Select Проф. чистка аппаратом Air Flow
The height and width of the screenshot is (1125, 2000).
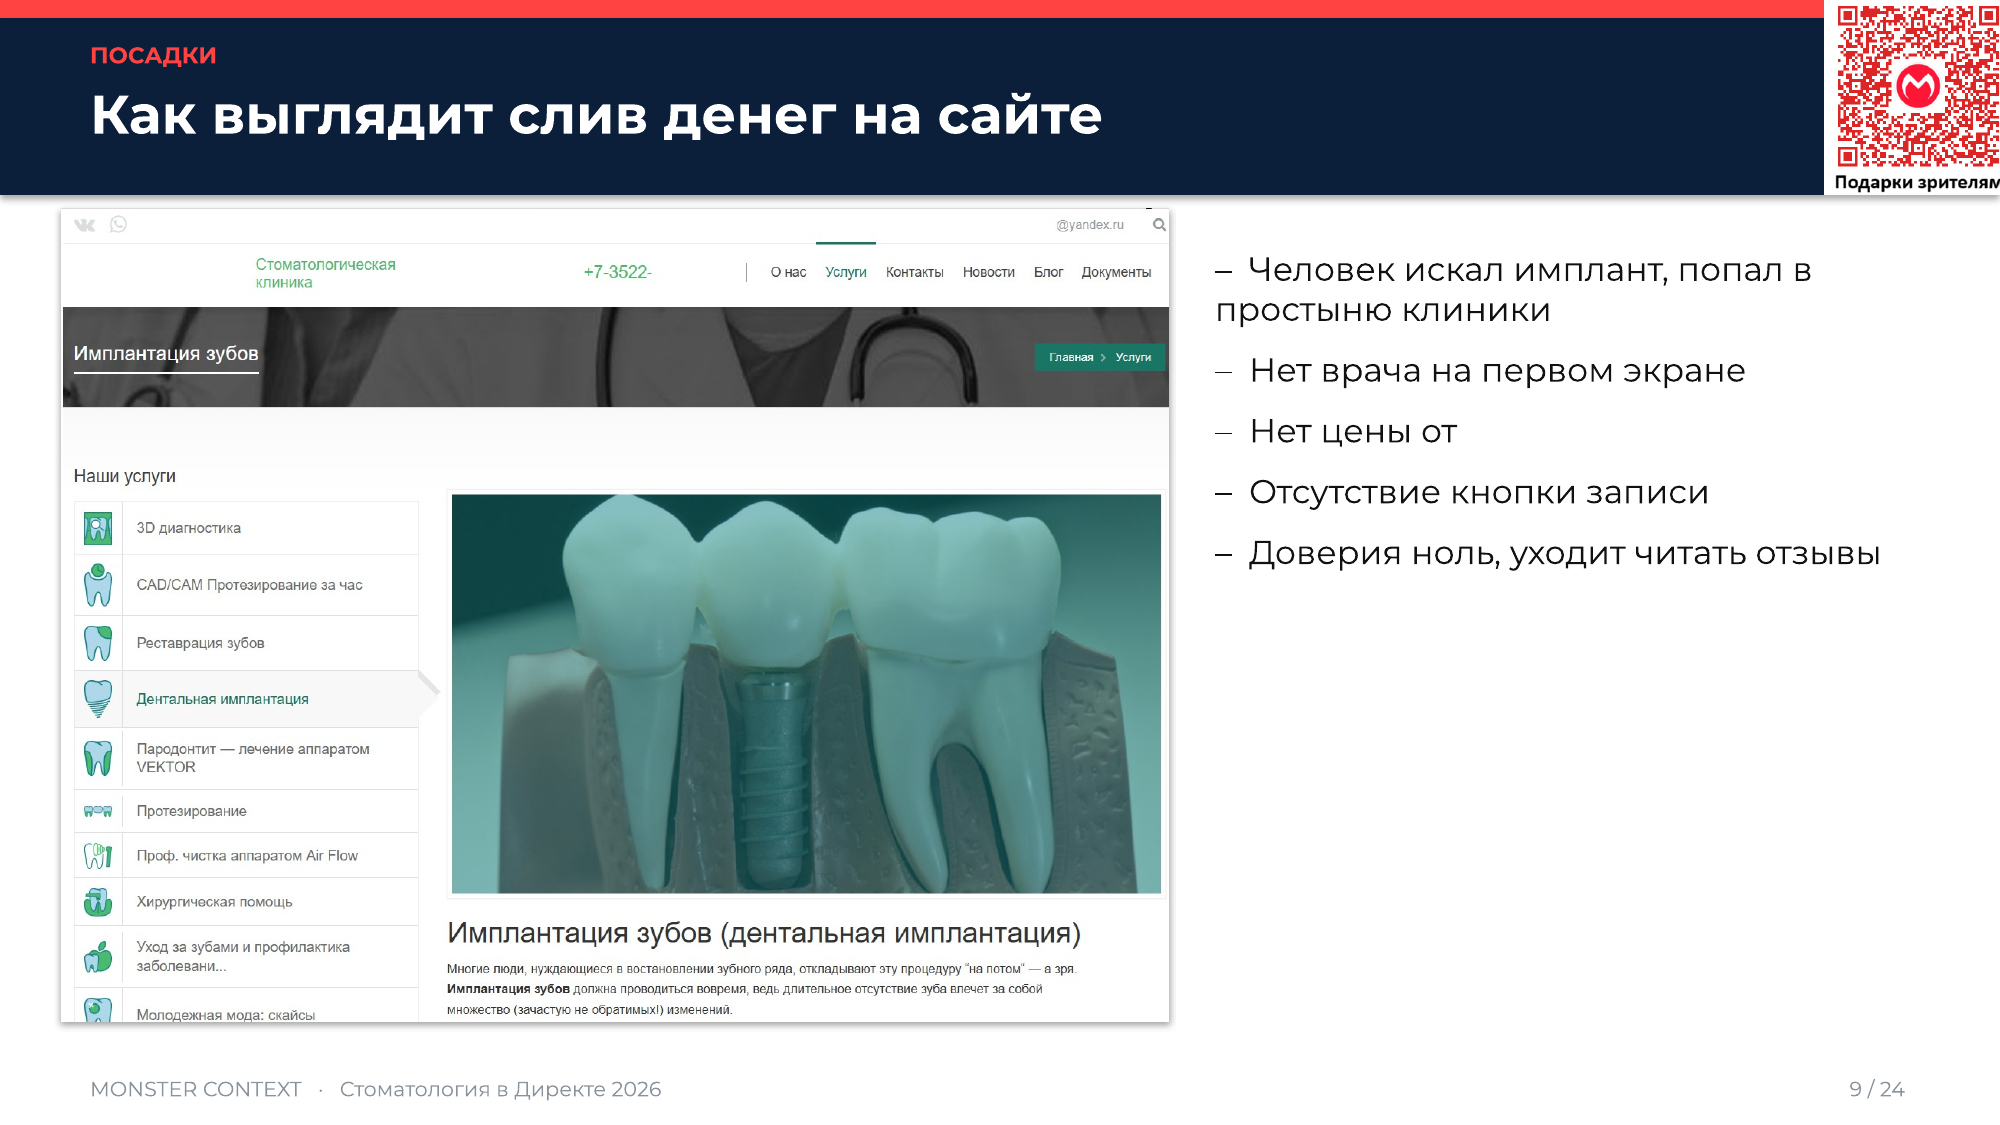[x=246, y=856]
